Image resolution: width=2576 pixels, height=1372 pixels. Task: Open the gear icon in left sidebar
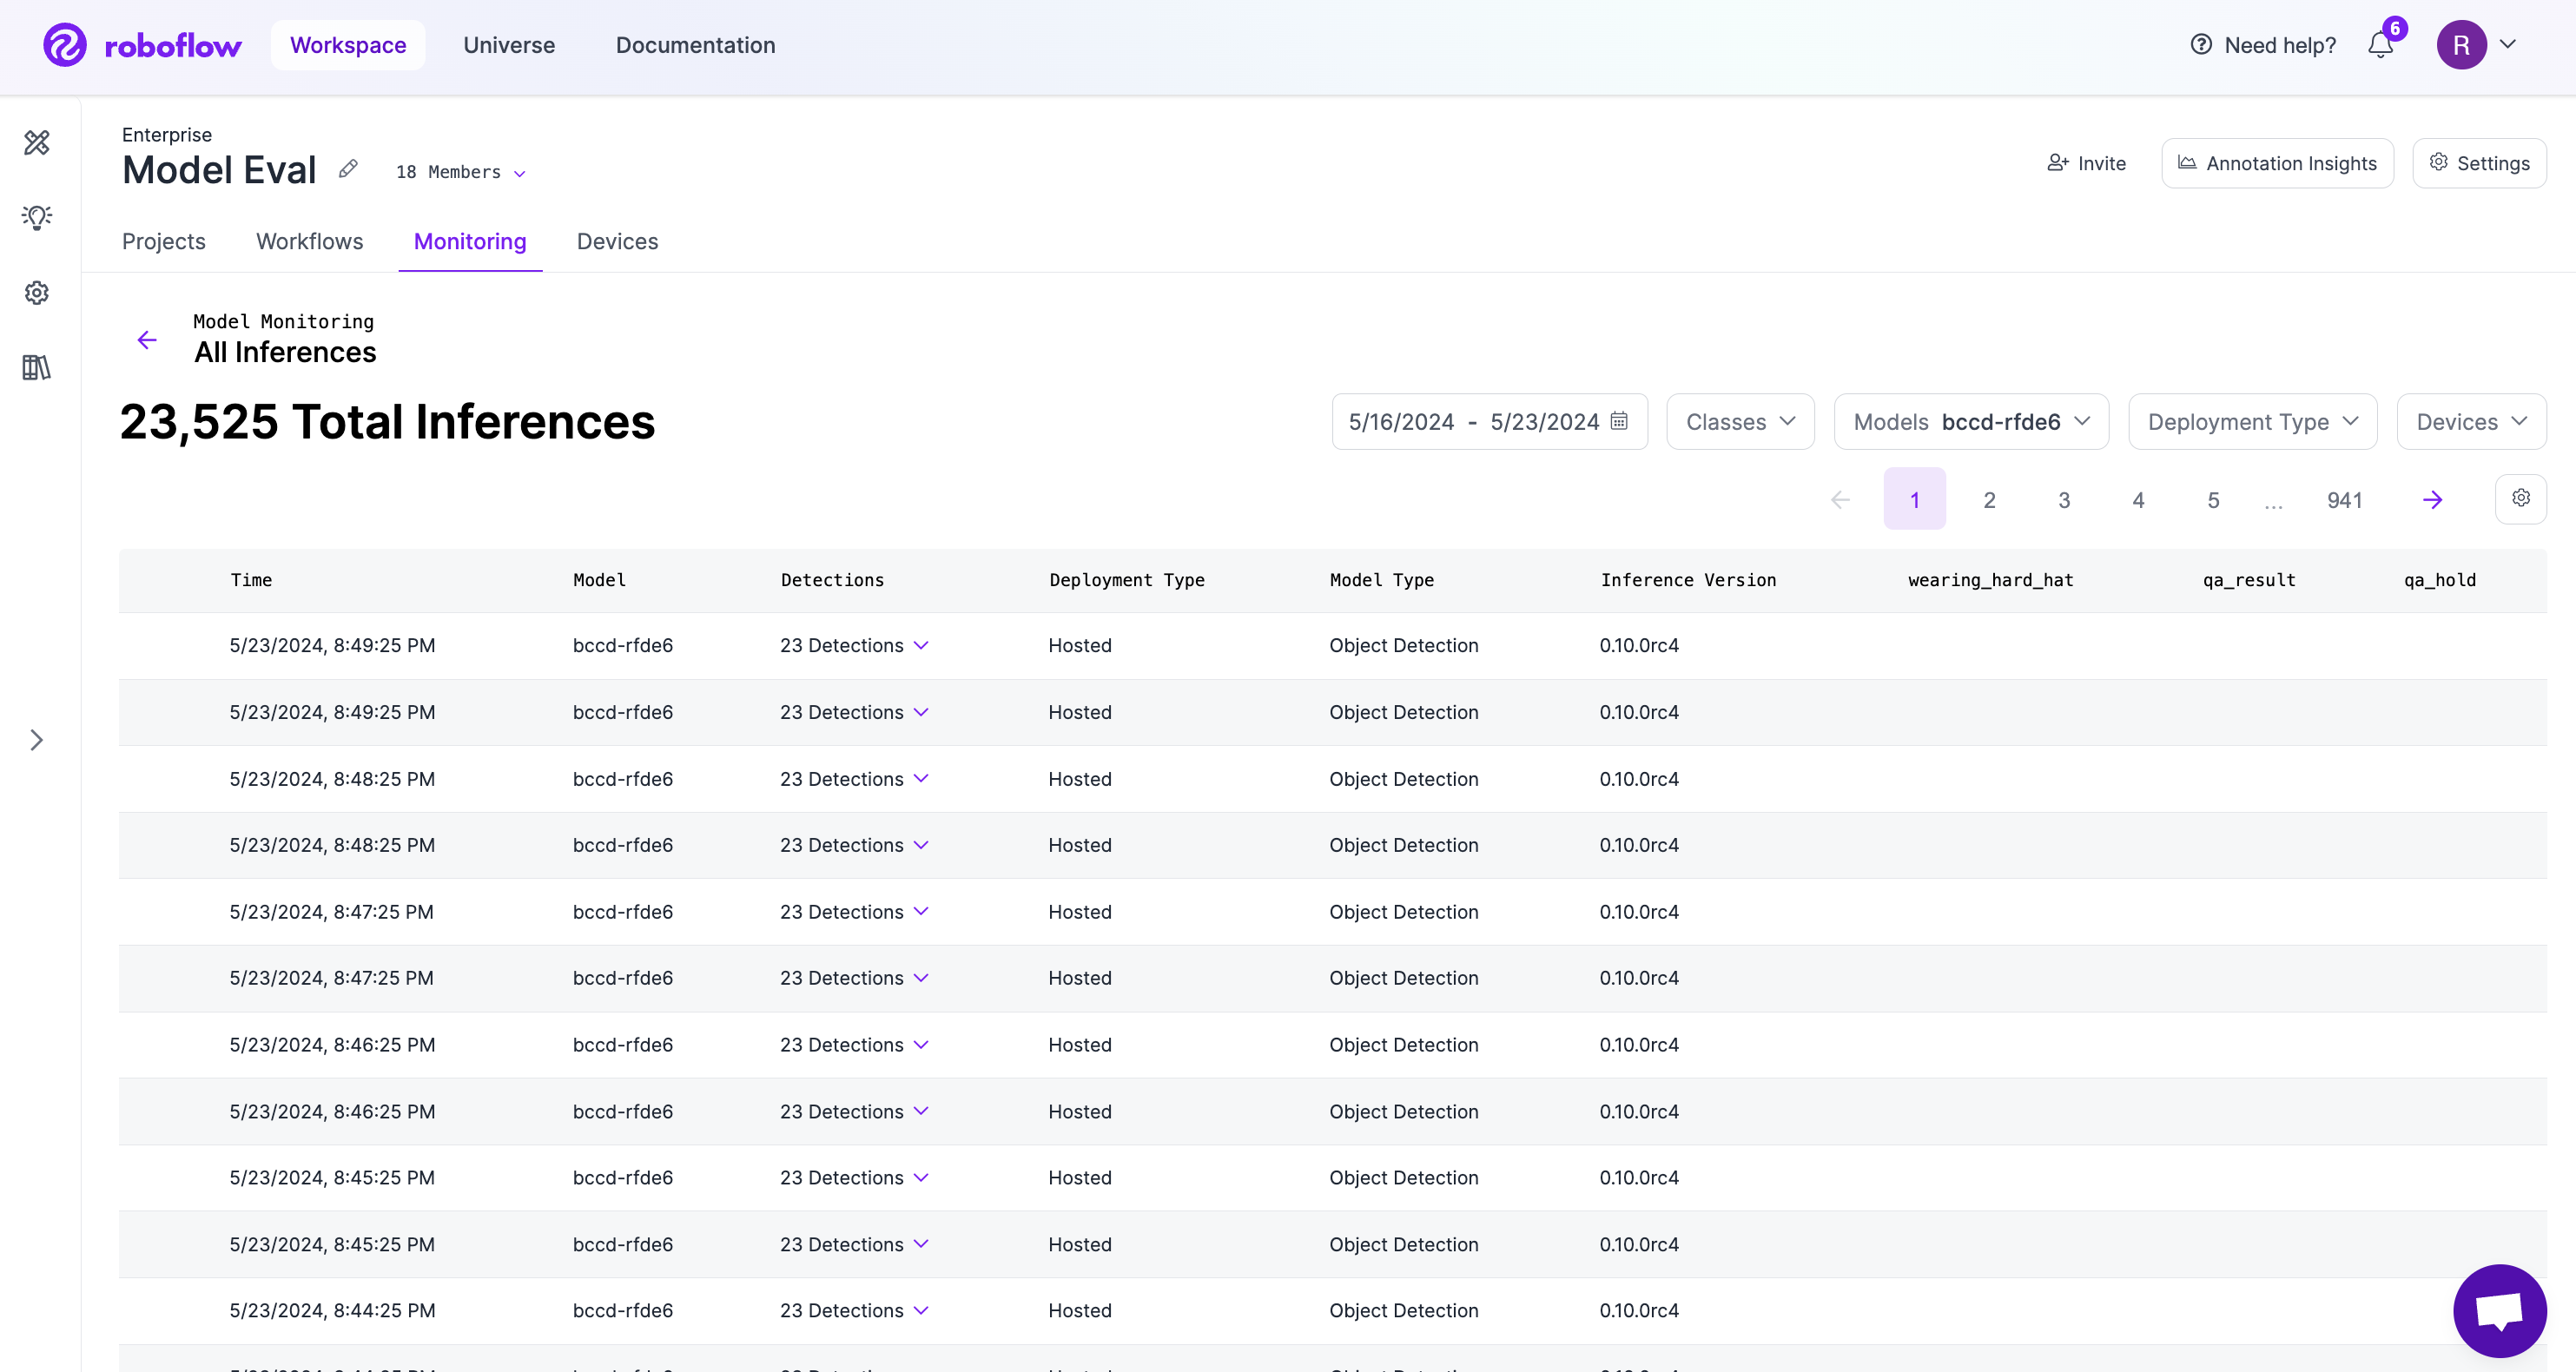[37, 293]
